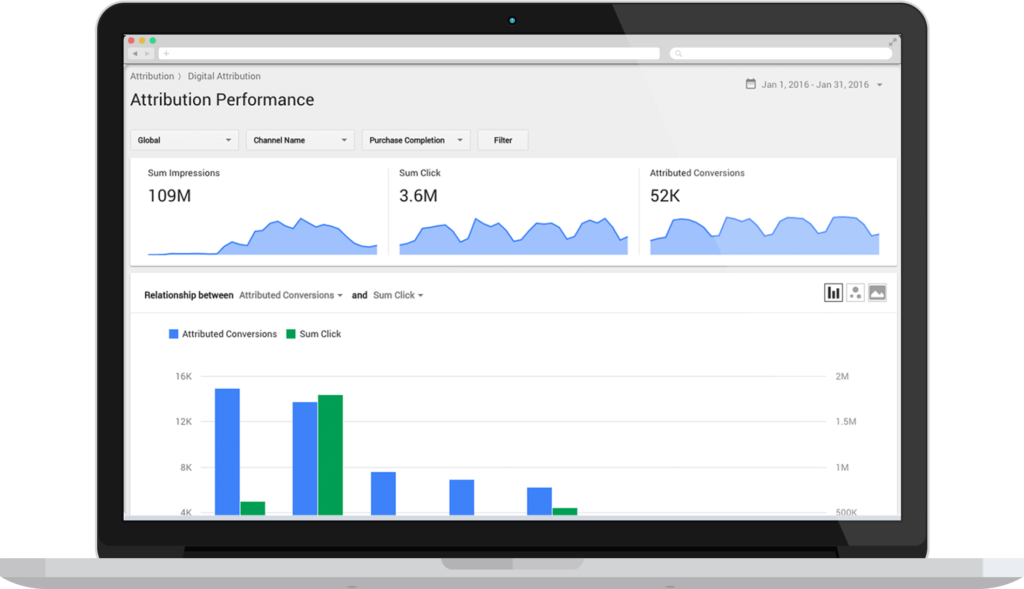Screen dimensions: 1024x589
Task: Click the browser search magnifier icon
Action: 677,54
